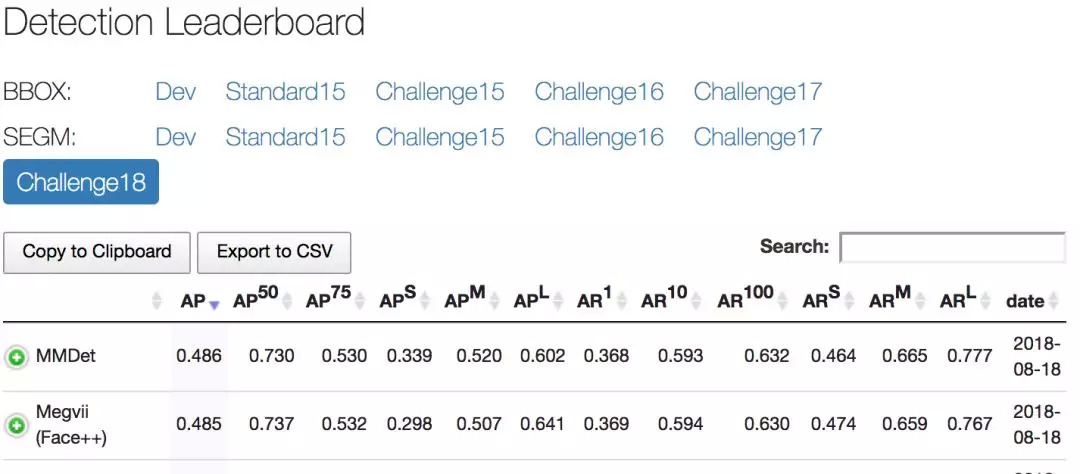This screenshot has width=1080, height=474.
Task: Click the Search input field
Action: coord(952,247)
